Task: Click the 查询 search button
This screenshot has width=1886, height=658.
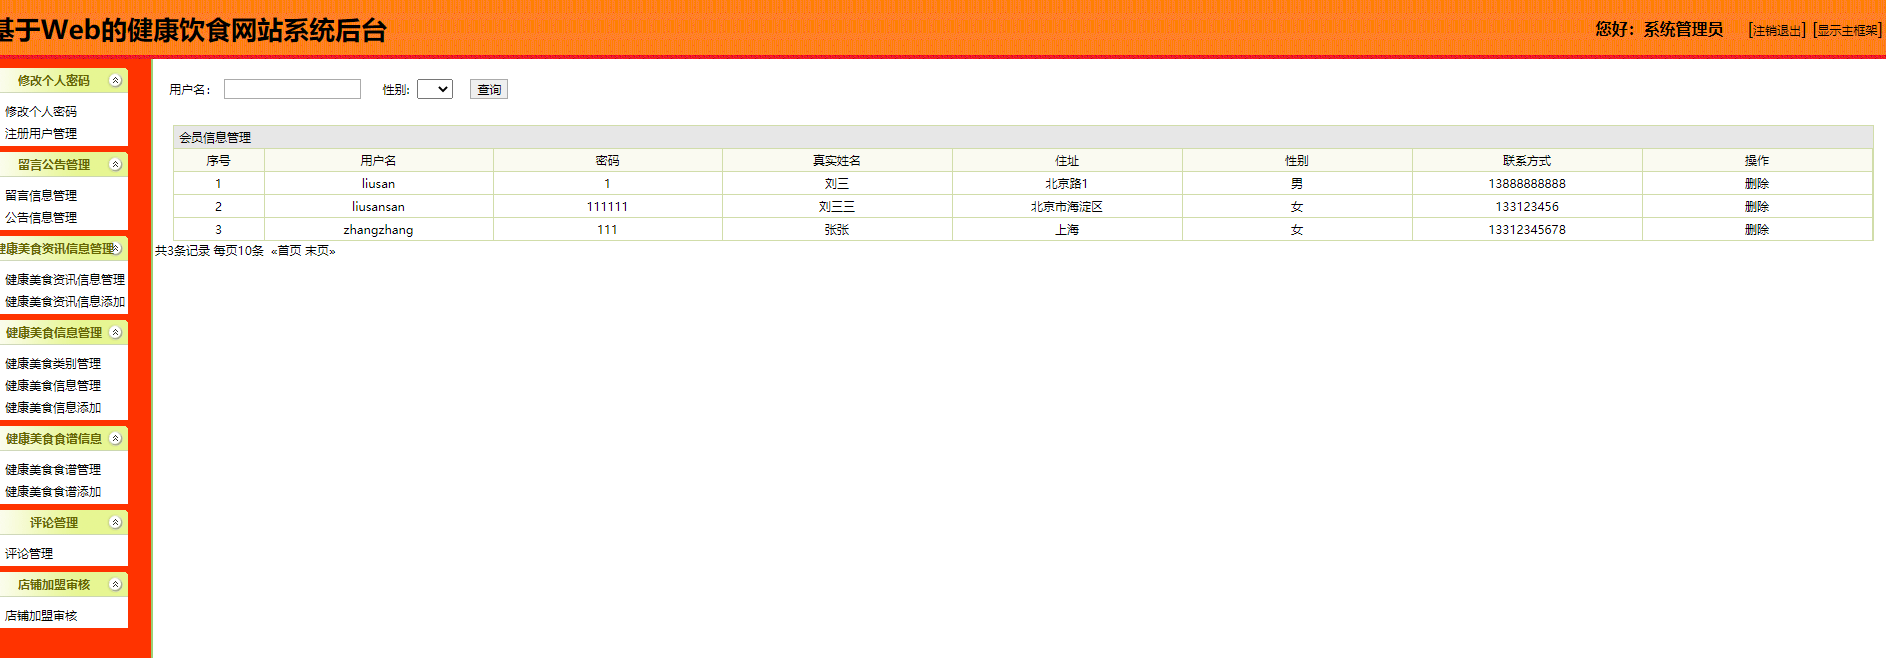Action: [x=489, y=90]
